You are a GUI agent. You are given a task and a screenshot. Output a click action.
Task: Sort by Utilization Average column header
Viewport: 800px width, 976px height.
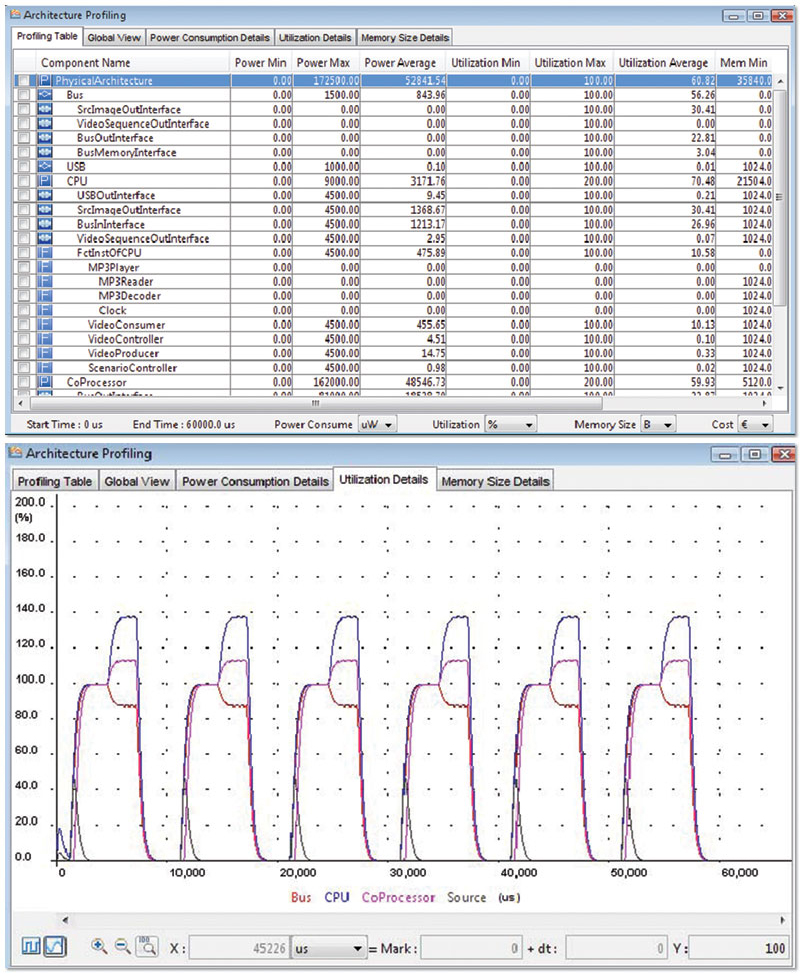(x=664, y=63)
